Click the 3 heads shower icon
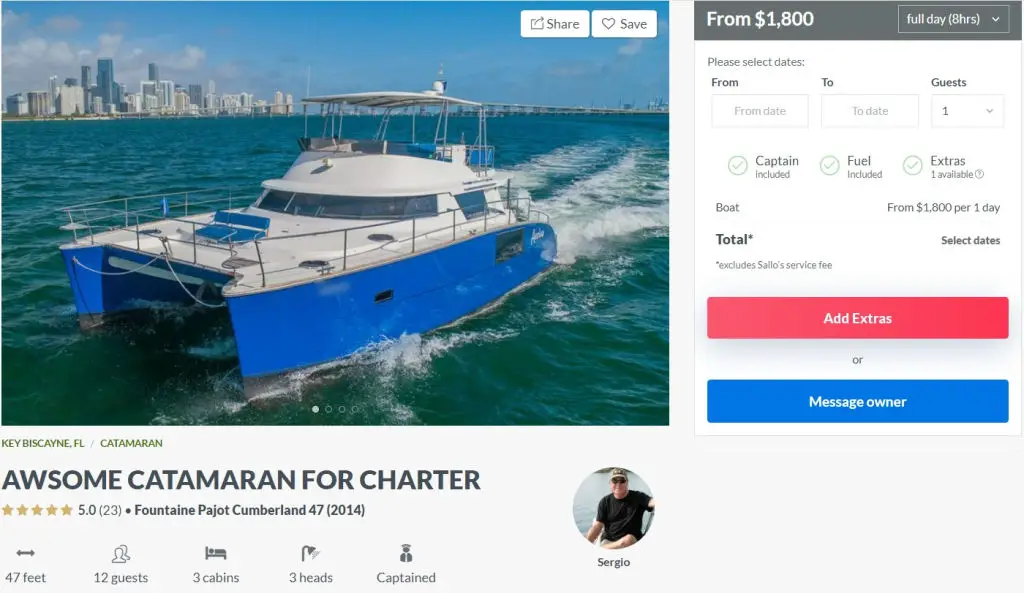The width and height of the screenshot is (1024, 593). pyautogui.click(x=310, y=554)
